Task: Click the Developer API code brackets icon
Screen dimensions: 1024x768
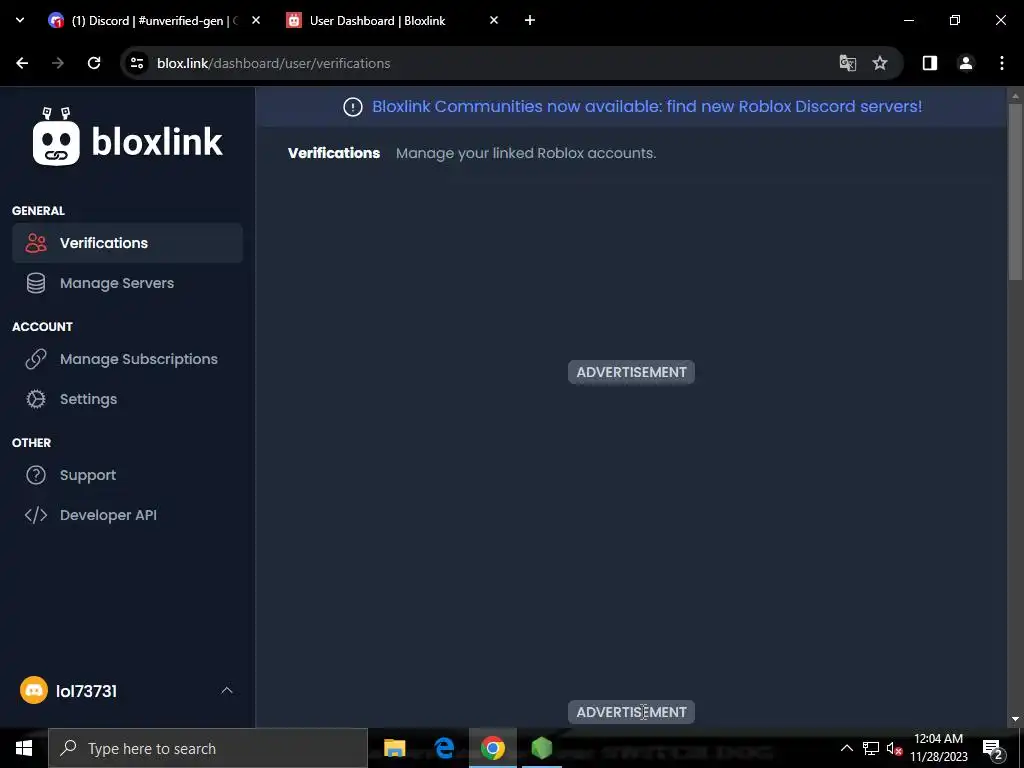Action: click(36, 515)
